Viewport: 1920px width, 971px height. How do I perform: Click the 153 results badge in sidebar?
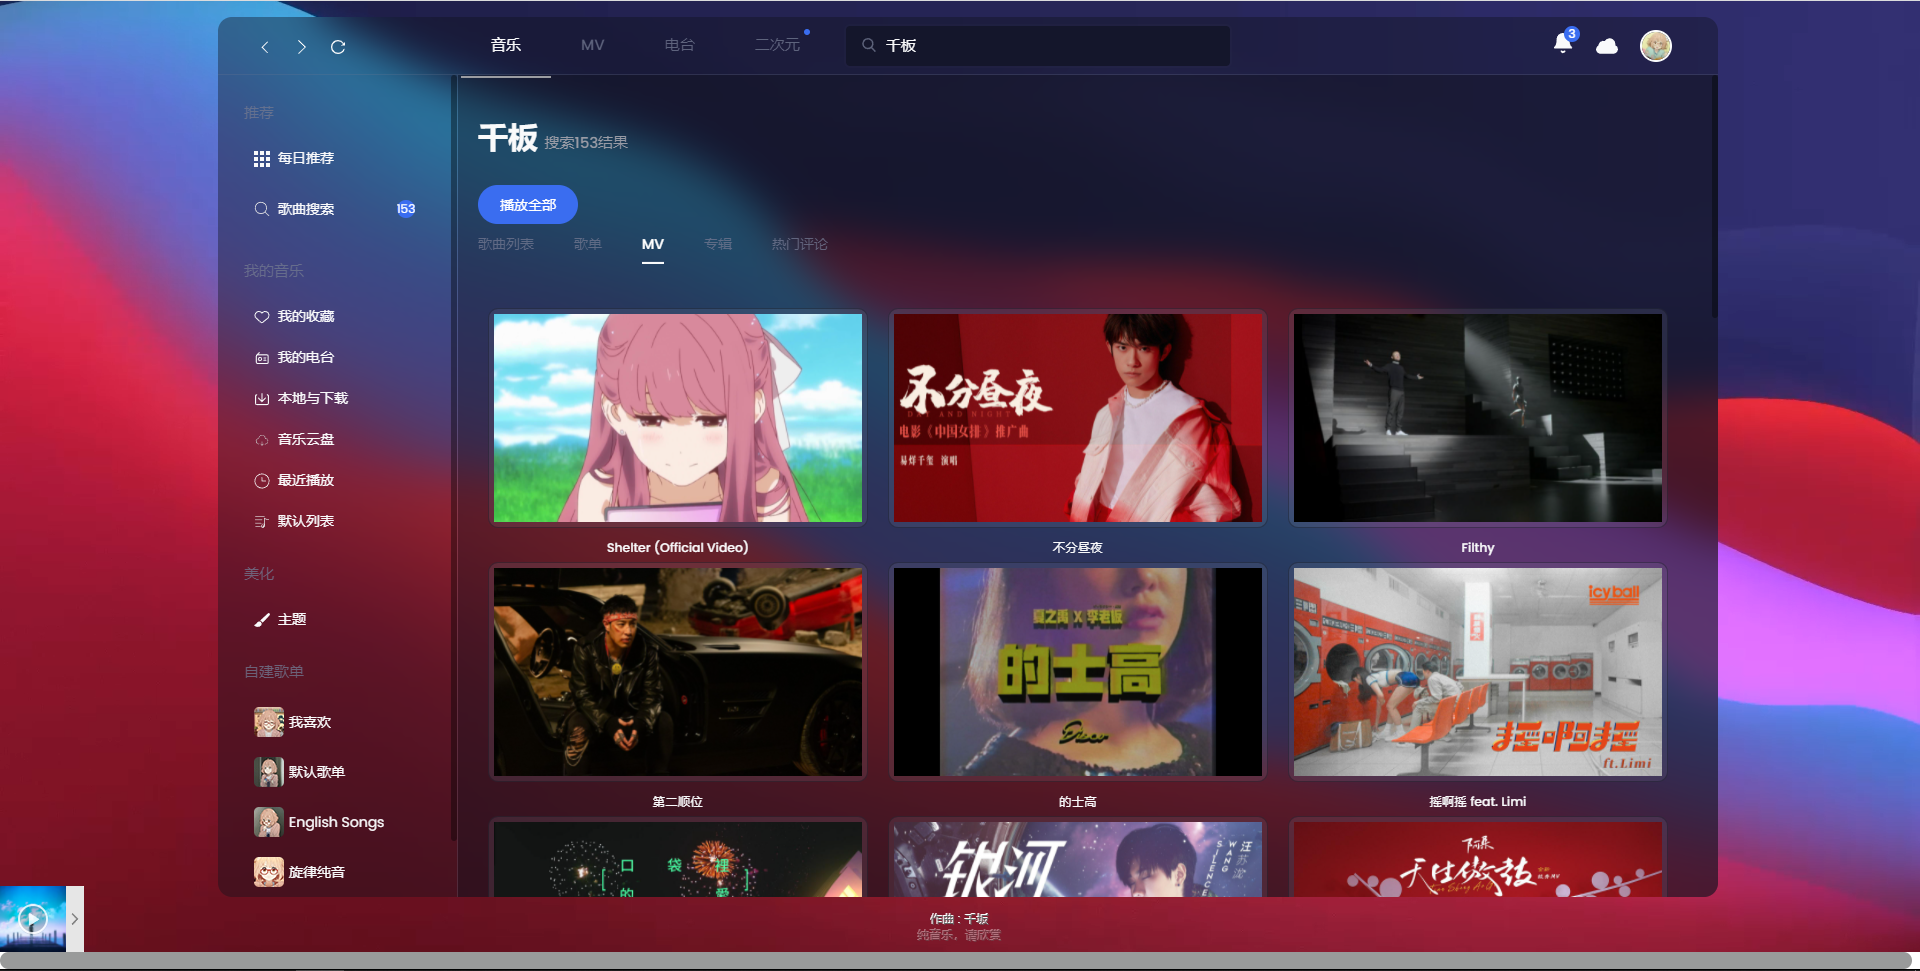click(405, 209)
